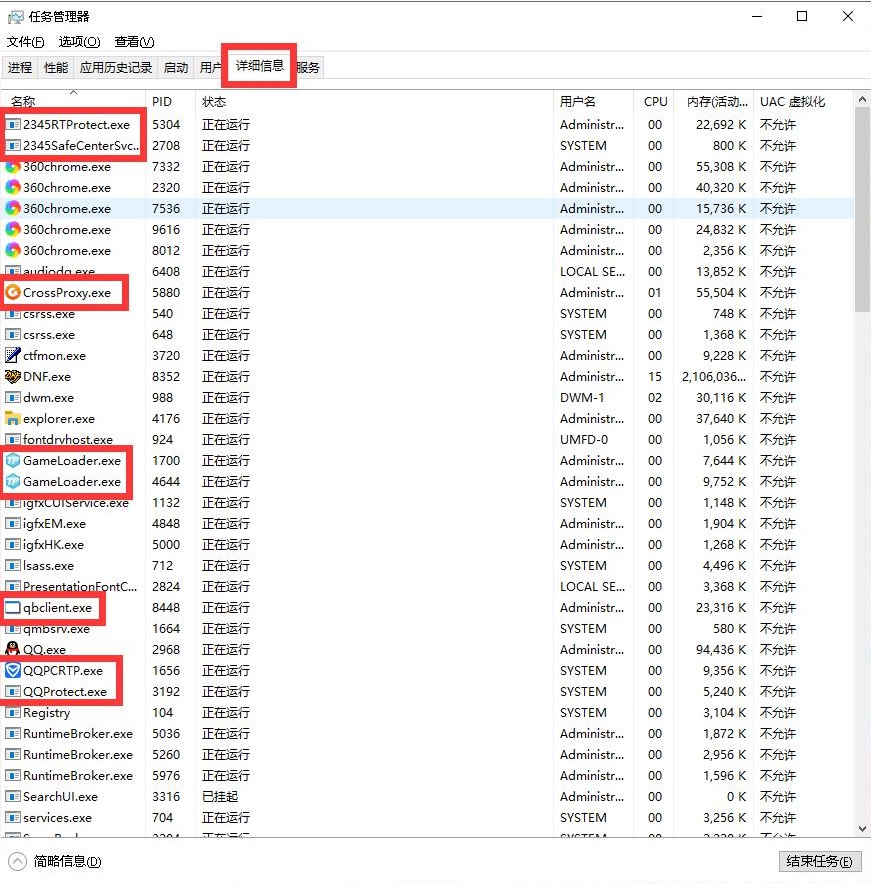The image size is (871, 885).
Task: Select the 详细信息 tab
Action: click(x=260, y=65)
